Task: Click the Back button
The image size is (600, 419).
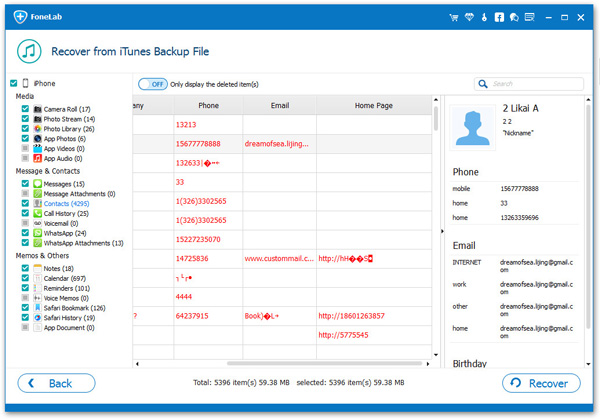Action: tap(56, 383)
